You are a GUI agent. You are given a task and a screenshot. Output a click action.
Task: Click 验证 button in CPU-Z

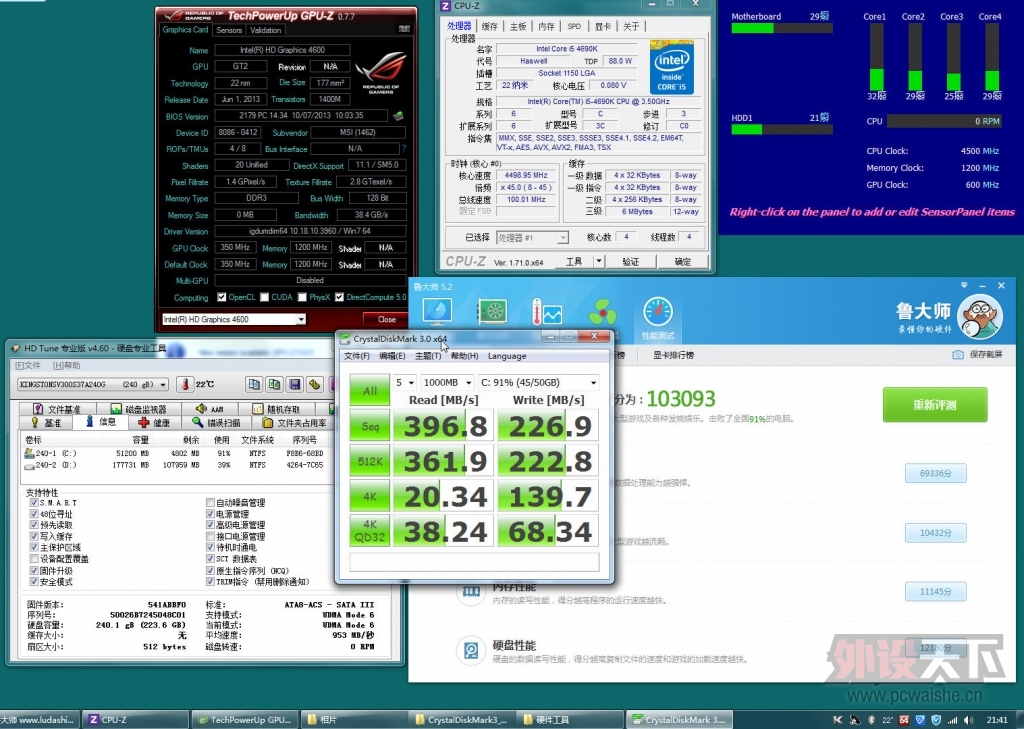click(631, 261)
